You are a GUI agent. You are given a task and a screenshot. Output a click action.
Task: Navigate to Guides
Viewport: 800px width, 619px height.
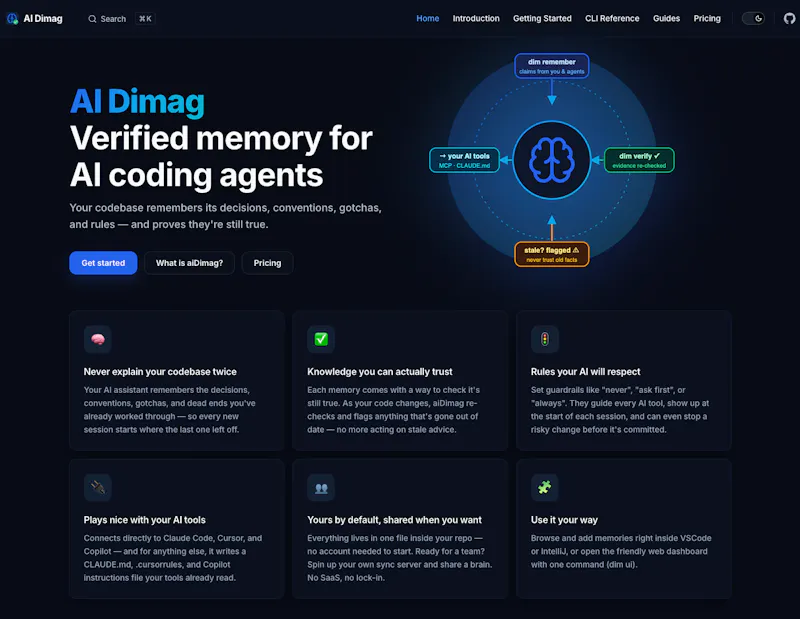pyautogui.click(x=666, y=18)
